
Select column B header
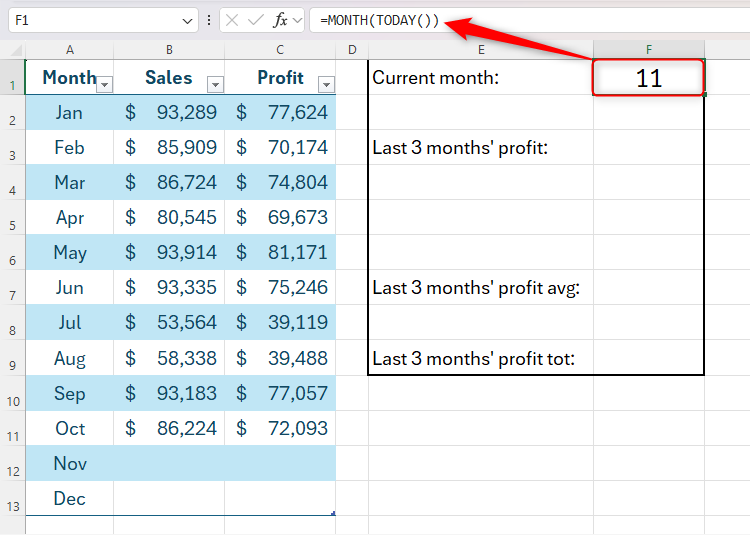[169, 50]
